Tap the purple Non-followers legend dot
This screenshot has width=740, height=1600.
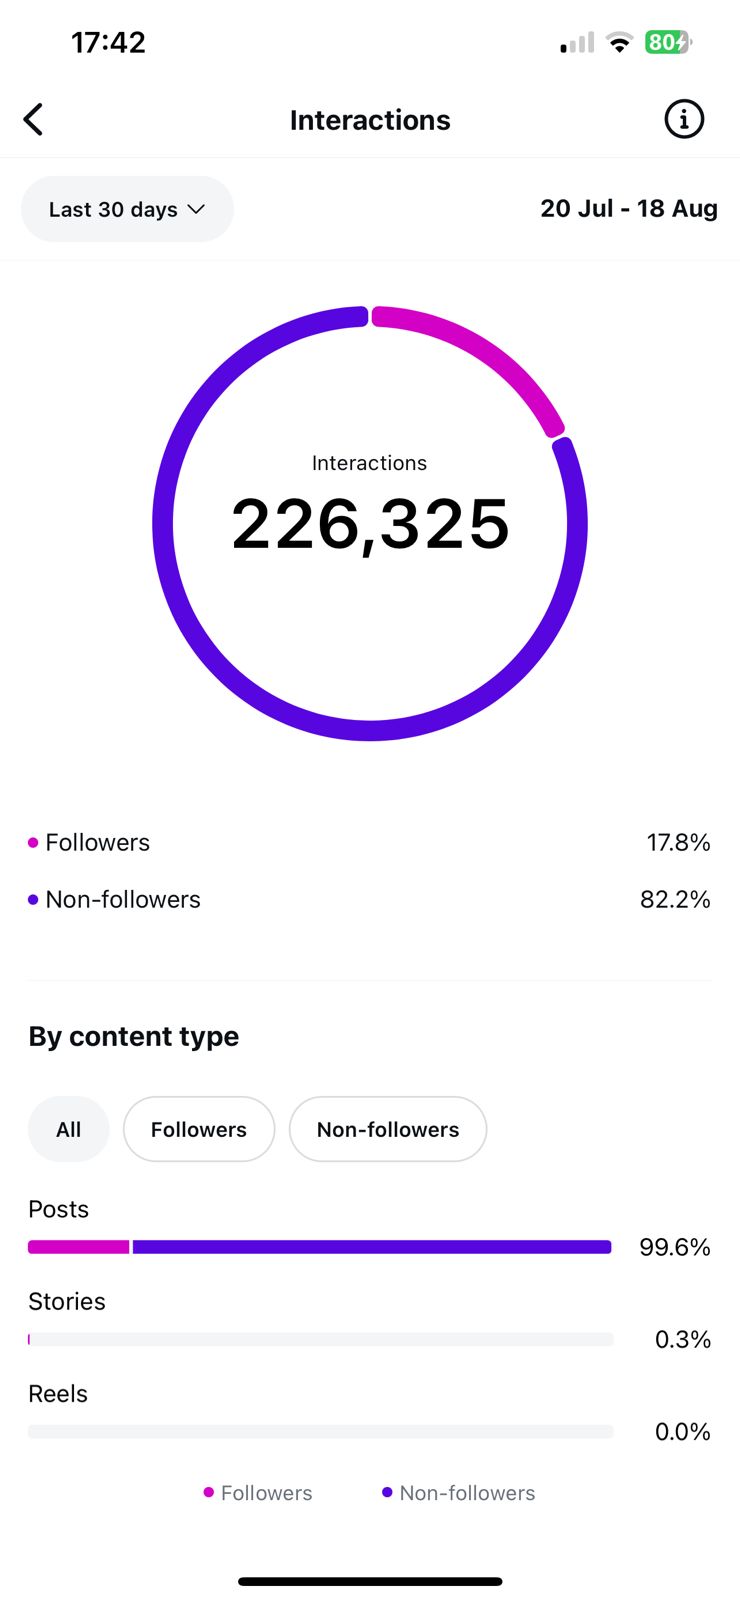pyautogui.click(x=33, y=900)
